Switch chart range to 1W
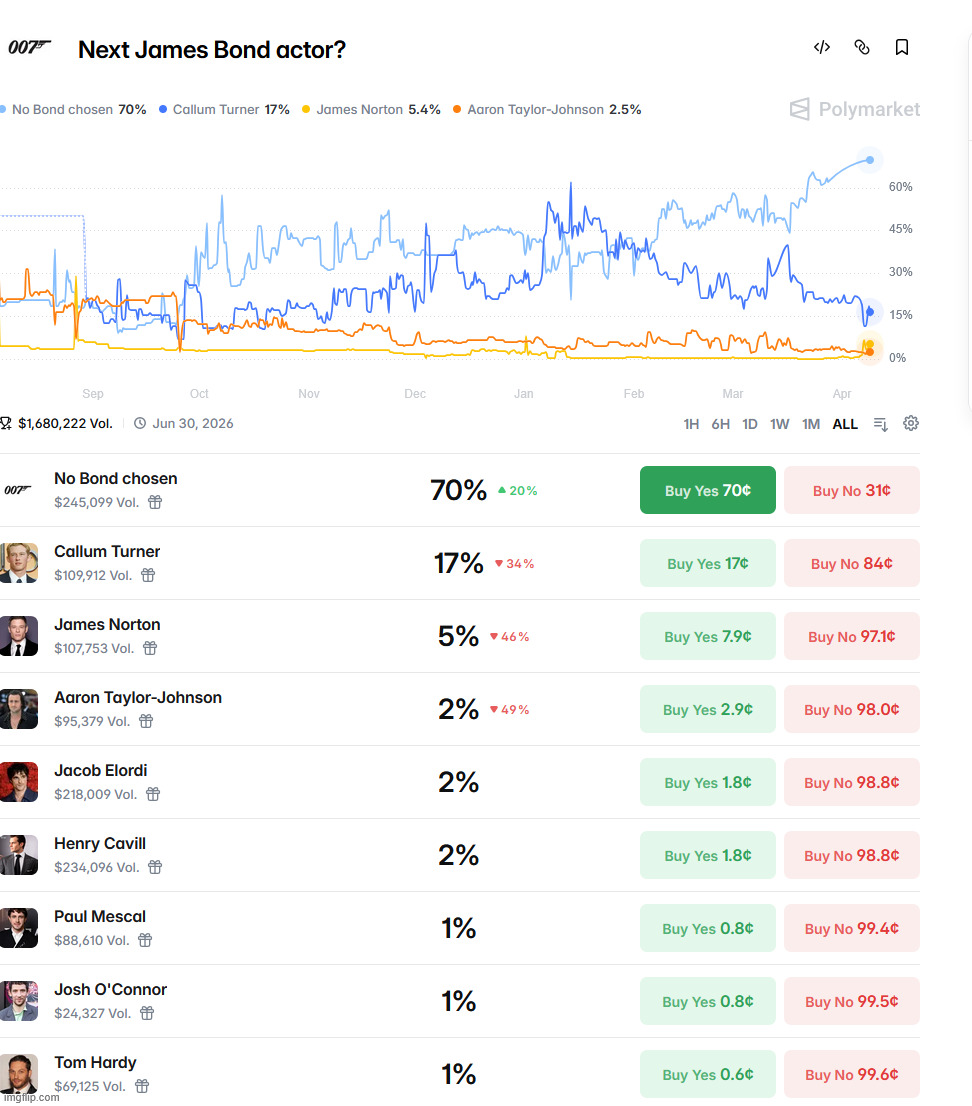This screenshot has width=972, height=1106. click(x=780, y=424)
